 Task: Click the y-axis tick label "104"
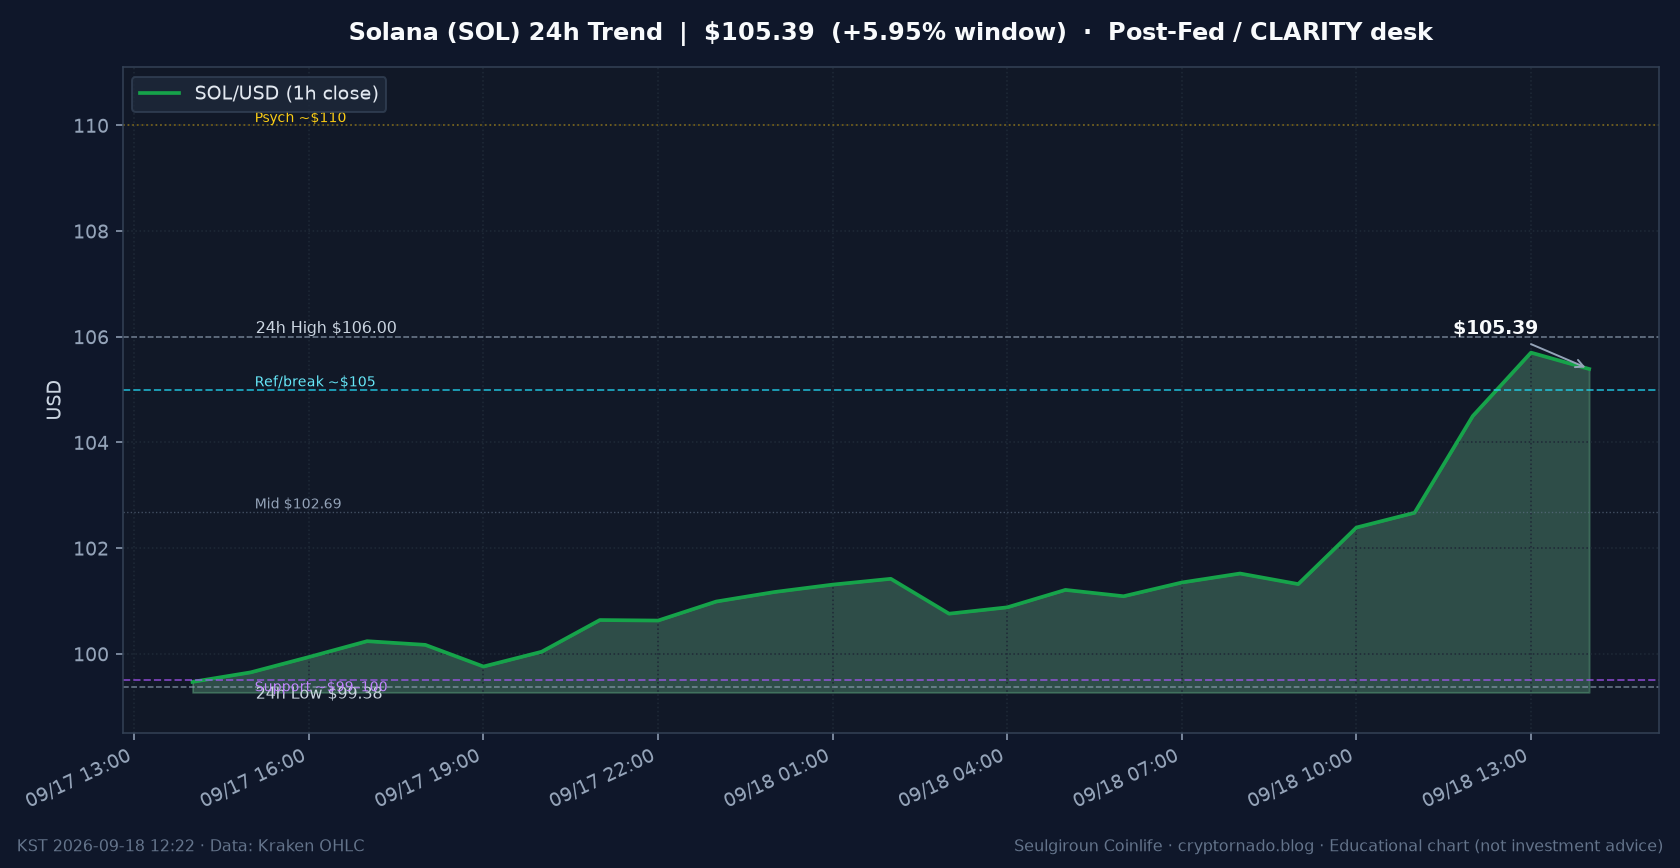coord(91,443)
